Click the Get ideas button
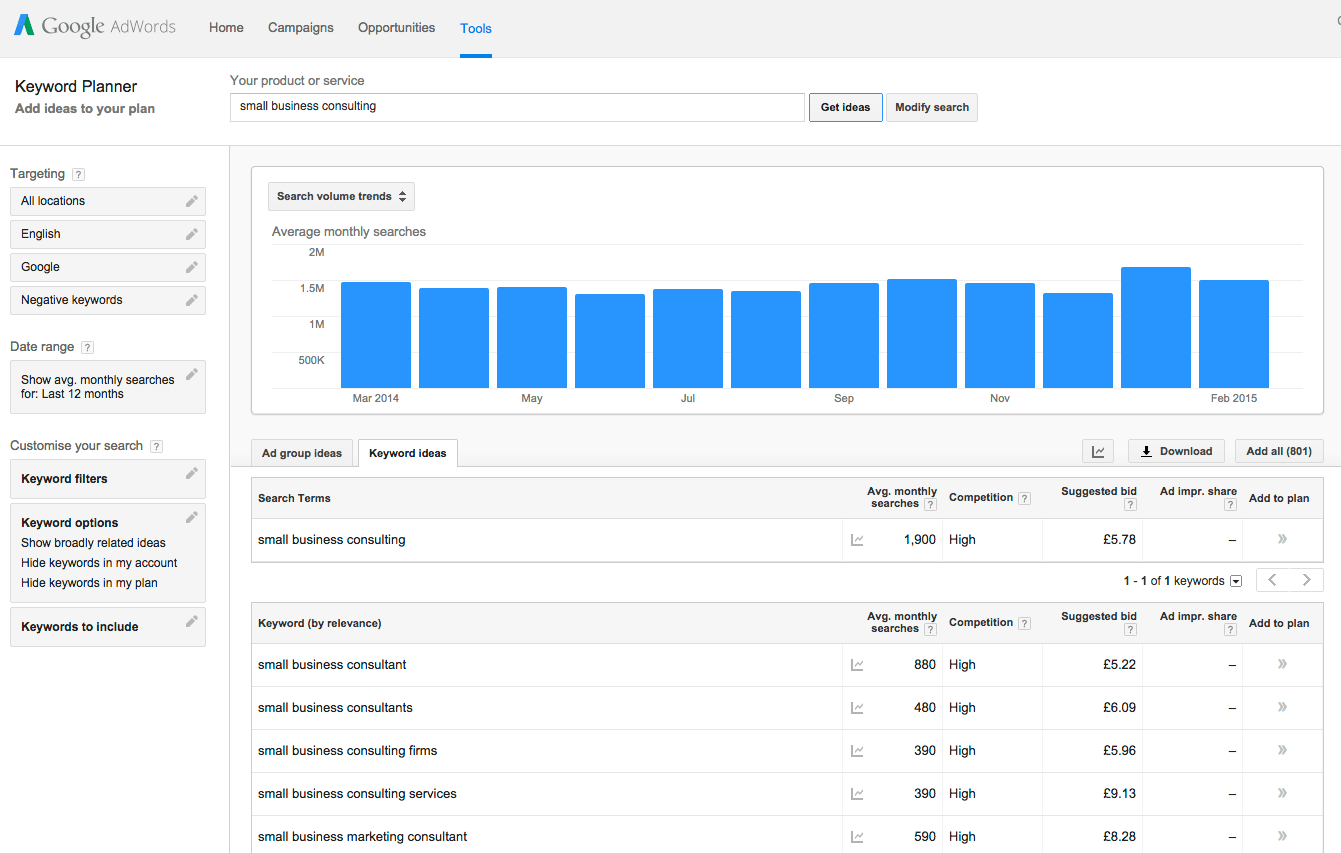This screenshot has width=1341, height=853. 846,107
